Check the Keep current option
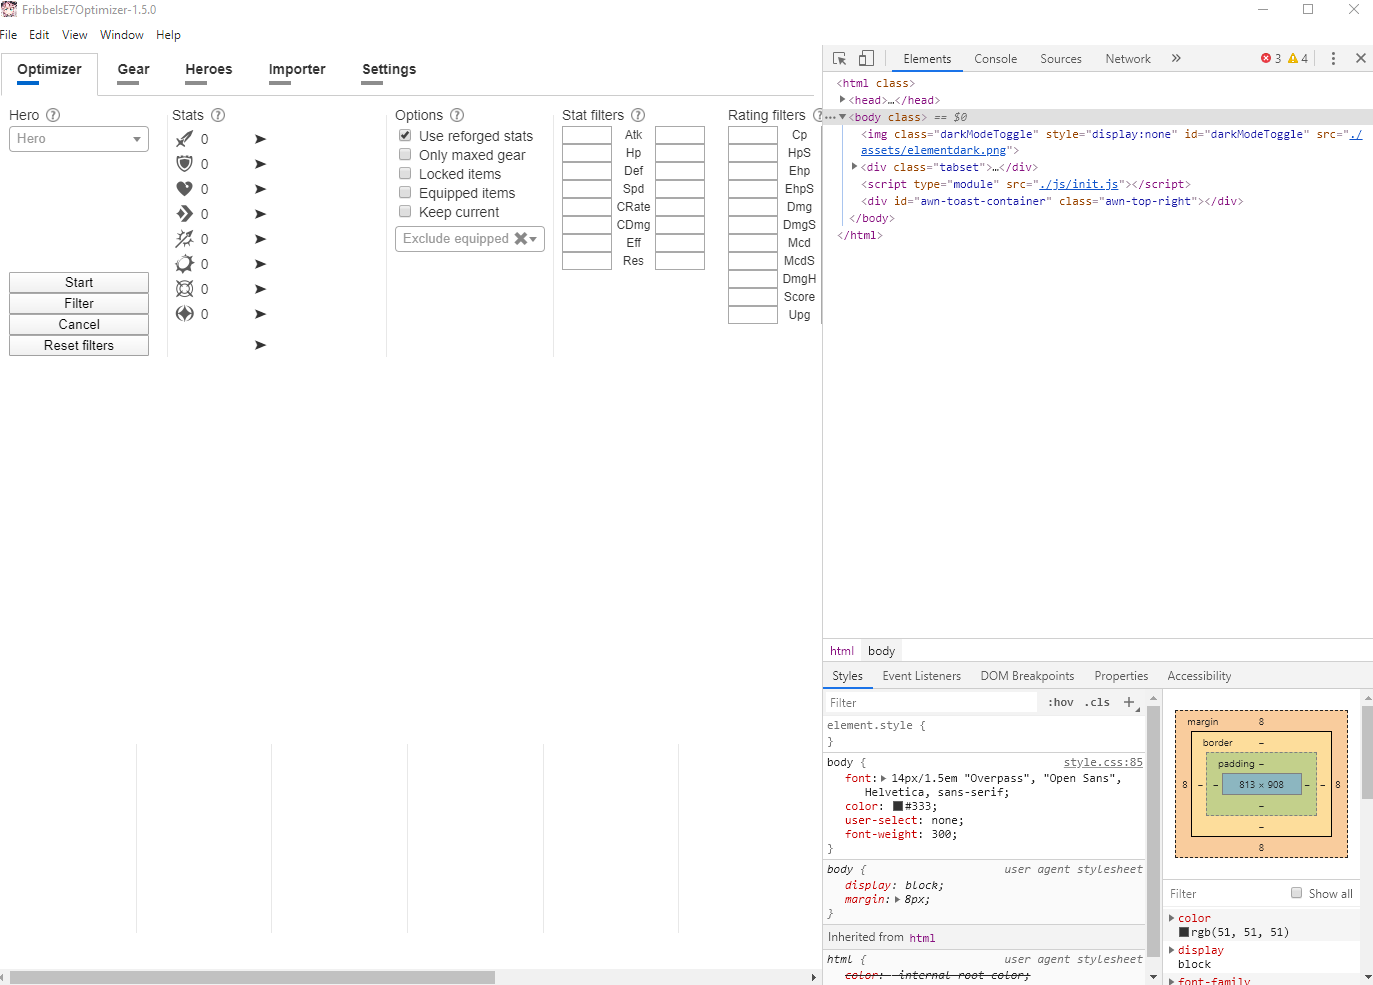Screen dimensions: 1373x985 point(405,212)
